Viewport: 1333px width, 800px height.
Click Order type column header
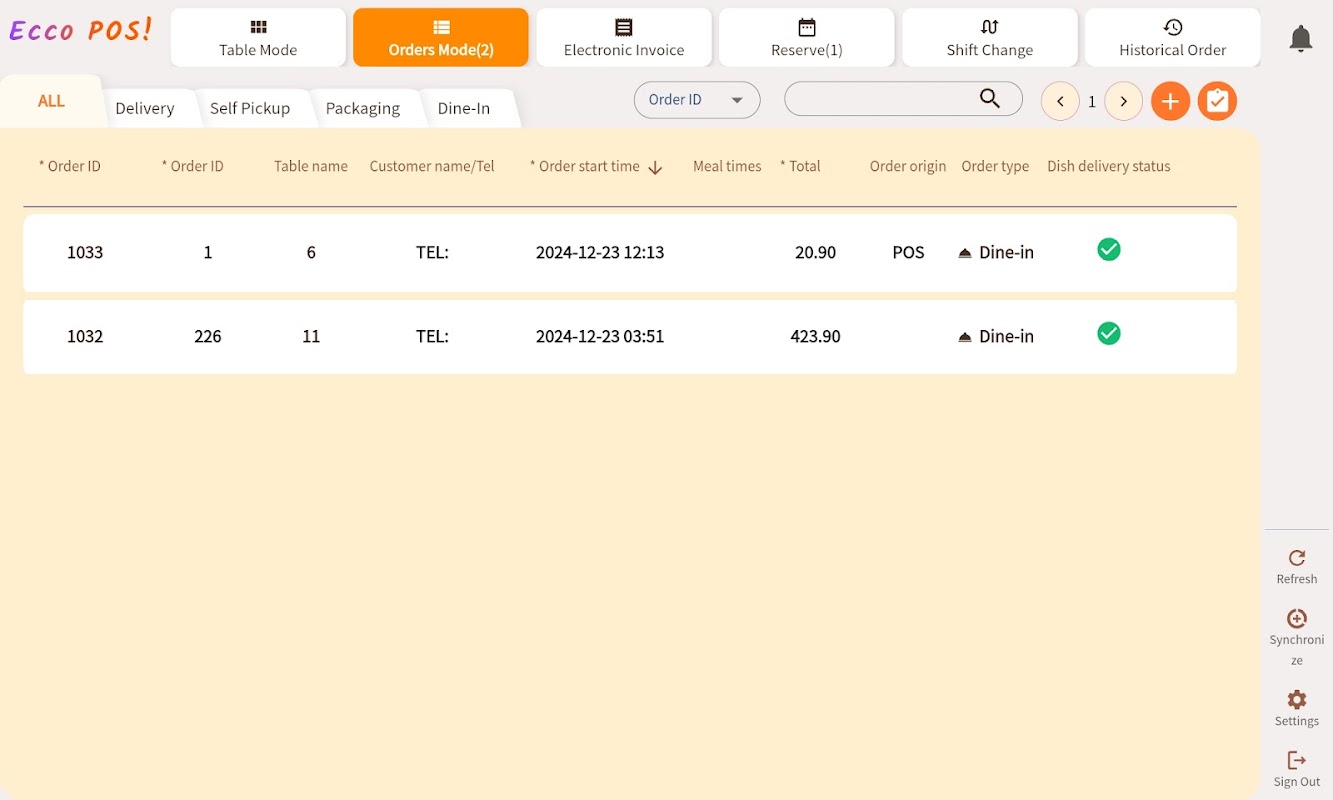(x=995, y=167)
